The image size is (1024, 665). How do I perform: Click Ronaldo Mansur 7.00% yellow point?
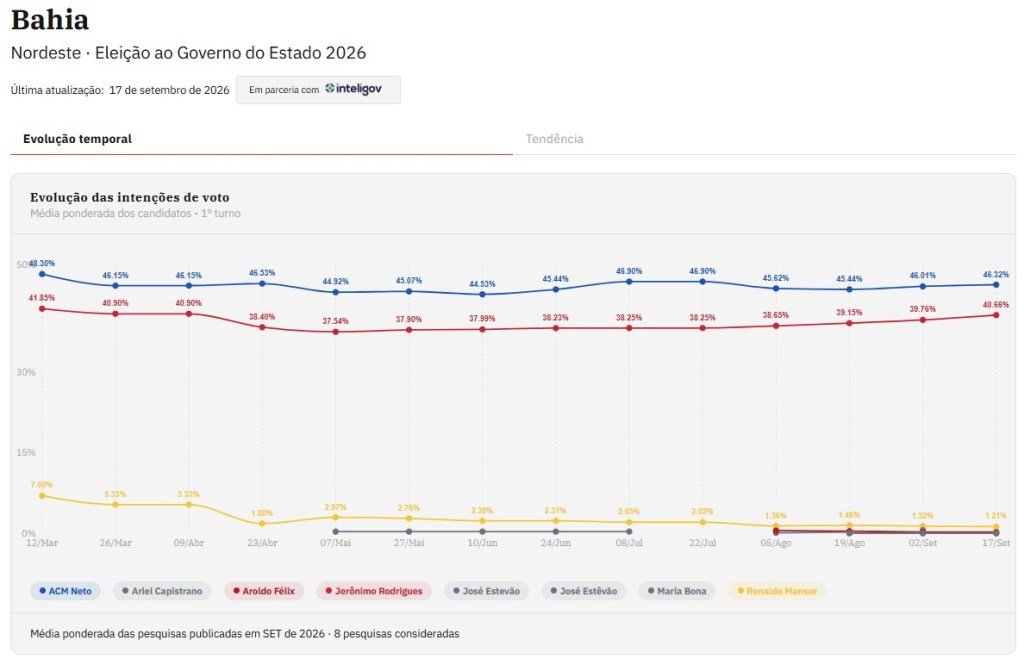42,496
